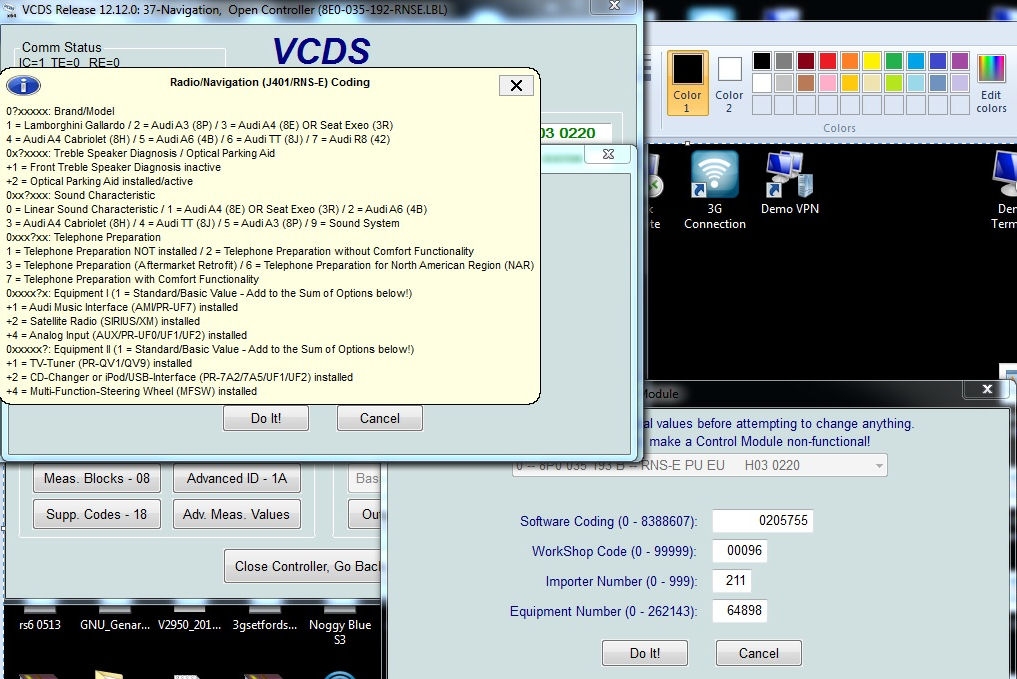This screenshot has height=679, width=1017.
Task: Select the rs6 0513 desktop file
Action: pos(39,625)
